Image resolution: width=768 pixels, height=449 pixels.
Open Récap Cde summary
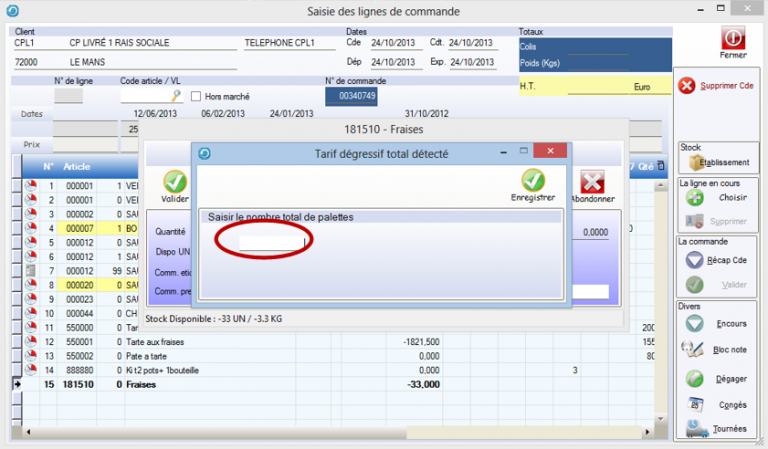coord(696,260)
